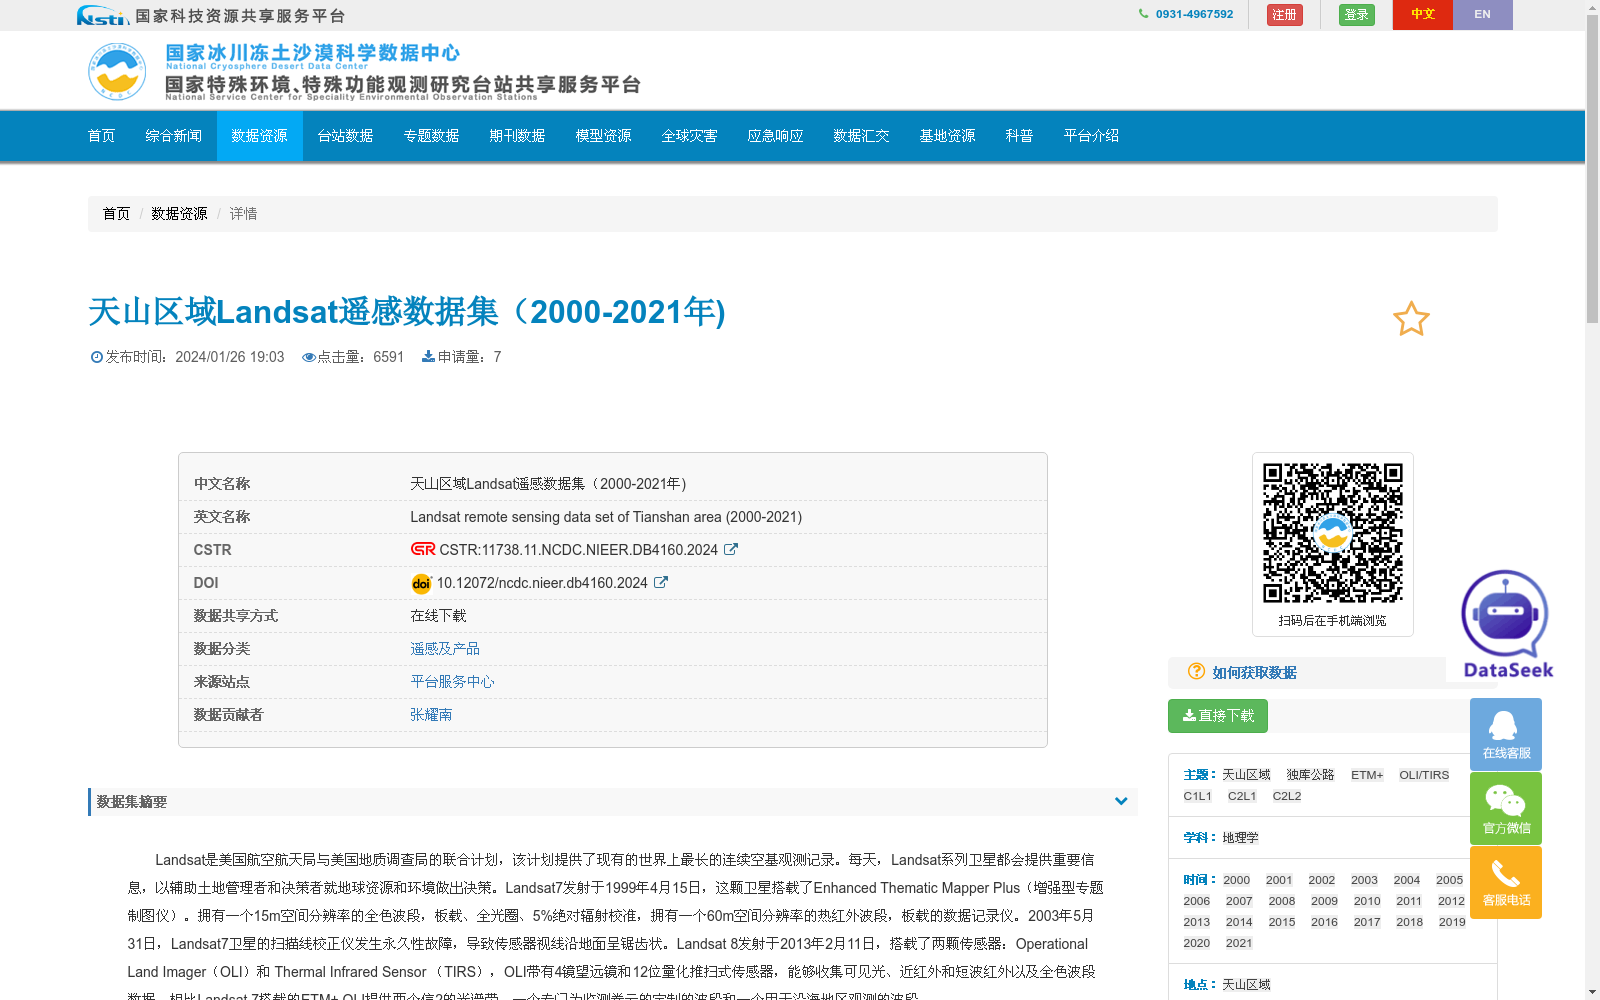Select the 数据资源 navigation tab
The image size is (1600, 1000).
pyautogui.click(x=260, y=136)
